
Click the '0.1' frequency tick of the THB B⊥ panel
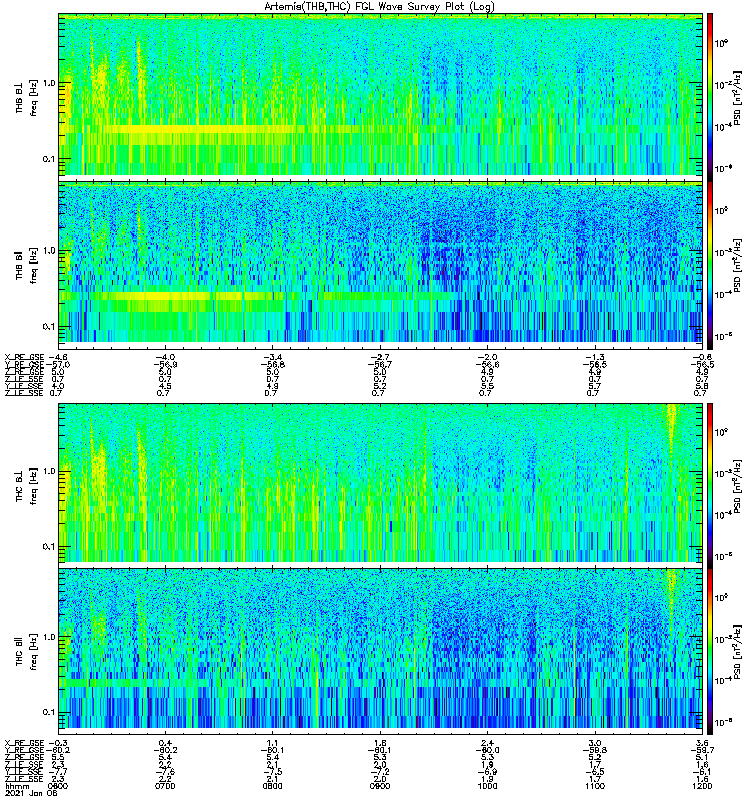point(48,159)
